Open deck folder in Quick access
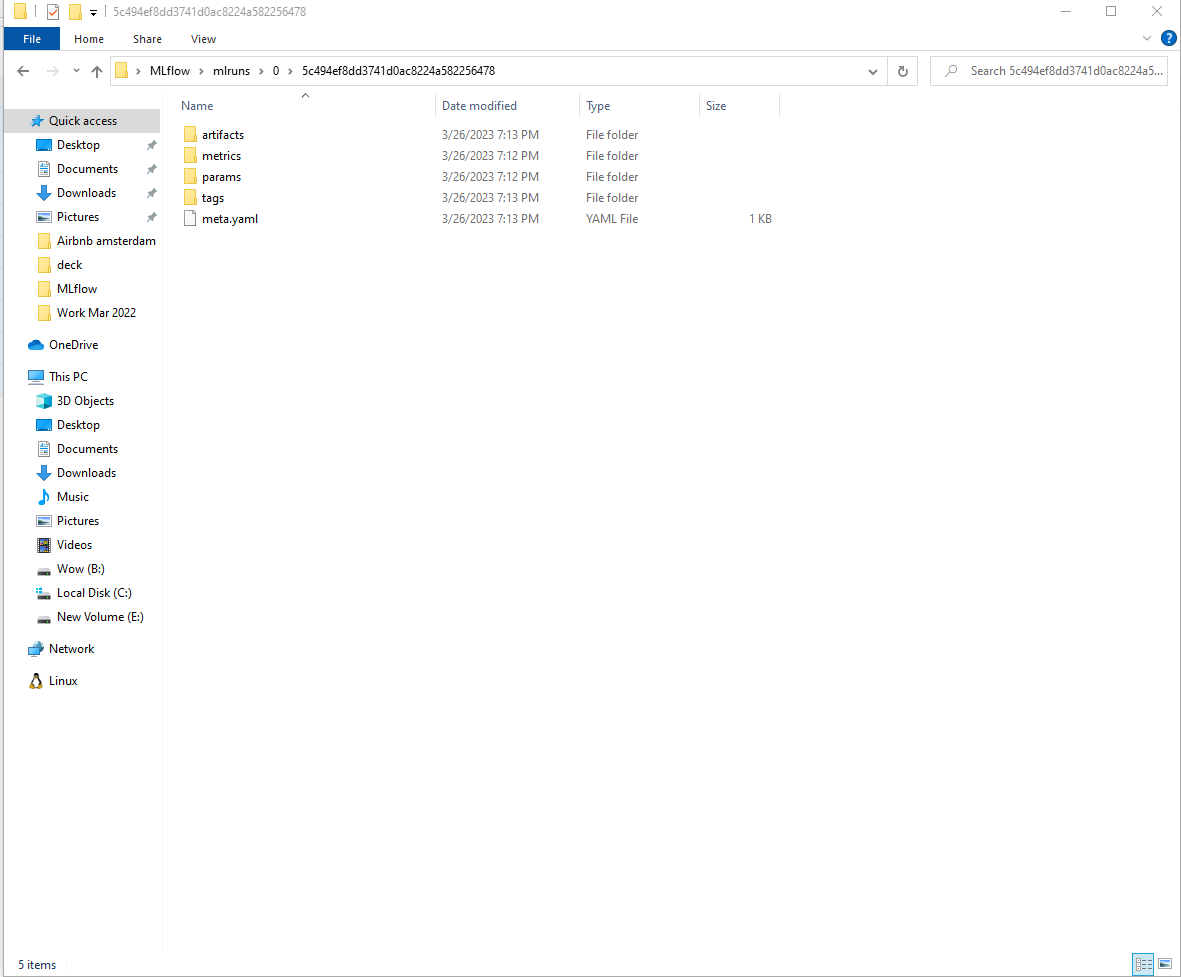Viewport: 1181px width, 977px height. click(69, 265)
